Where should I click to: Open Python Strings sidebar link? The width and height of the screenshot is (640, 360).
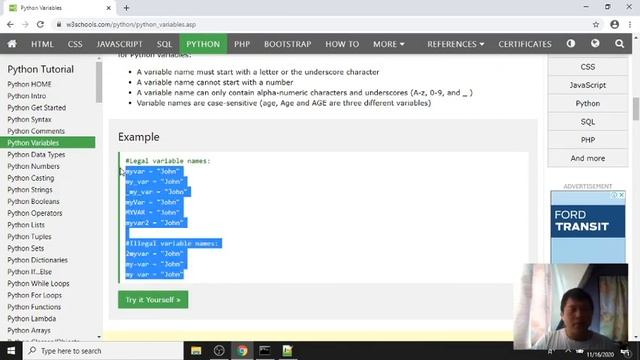(30, 190)
